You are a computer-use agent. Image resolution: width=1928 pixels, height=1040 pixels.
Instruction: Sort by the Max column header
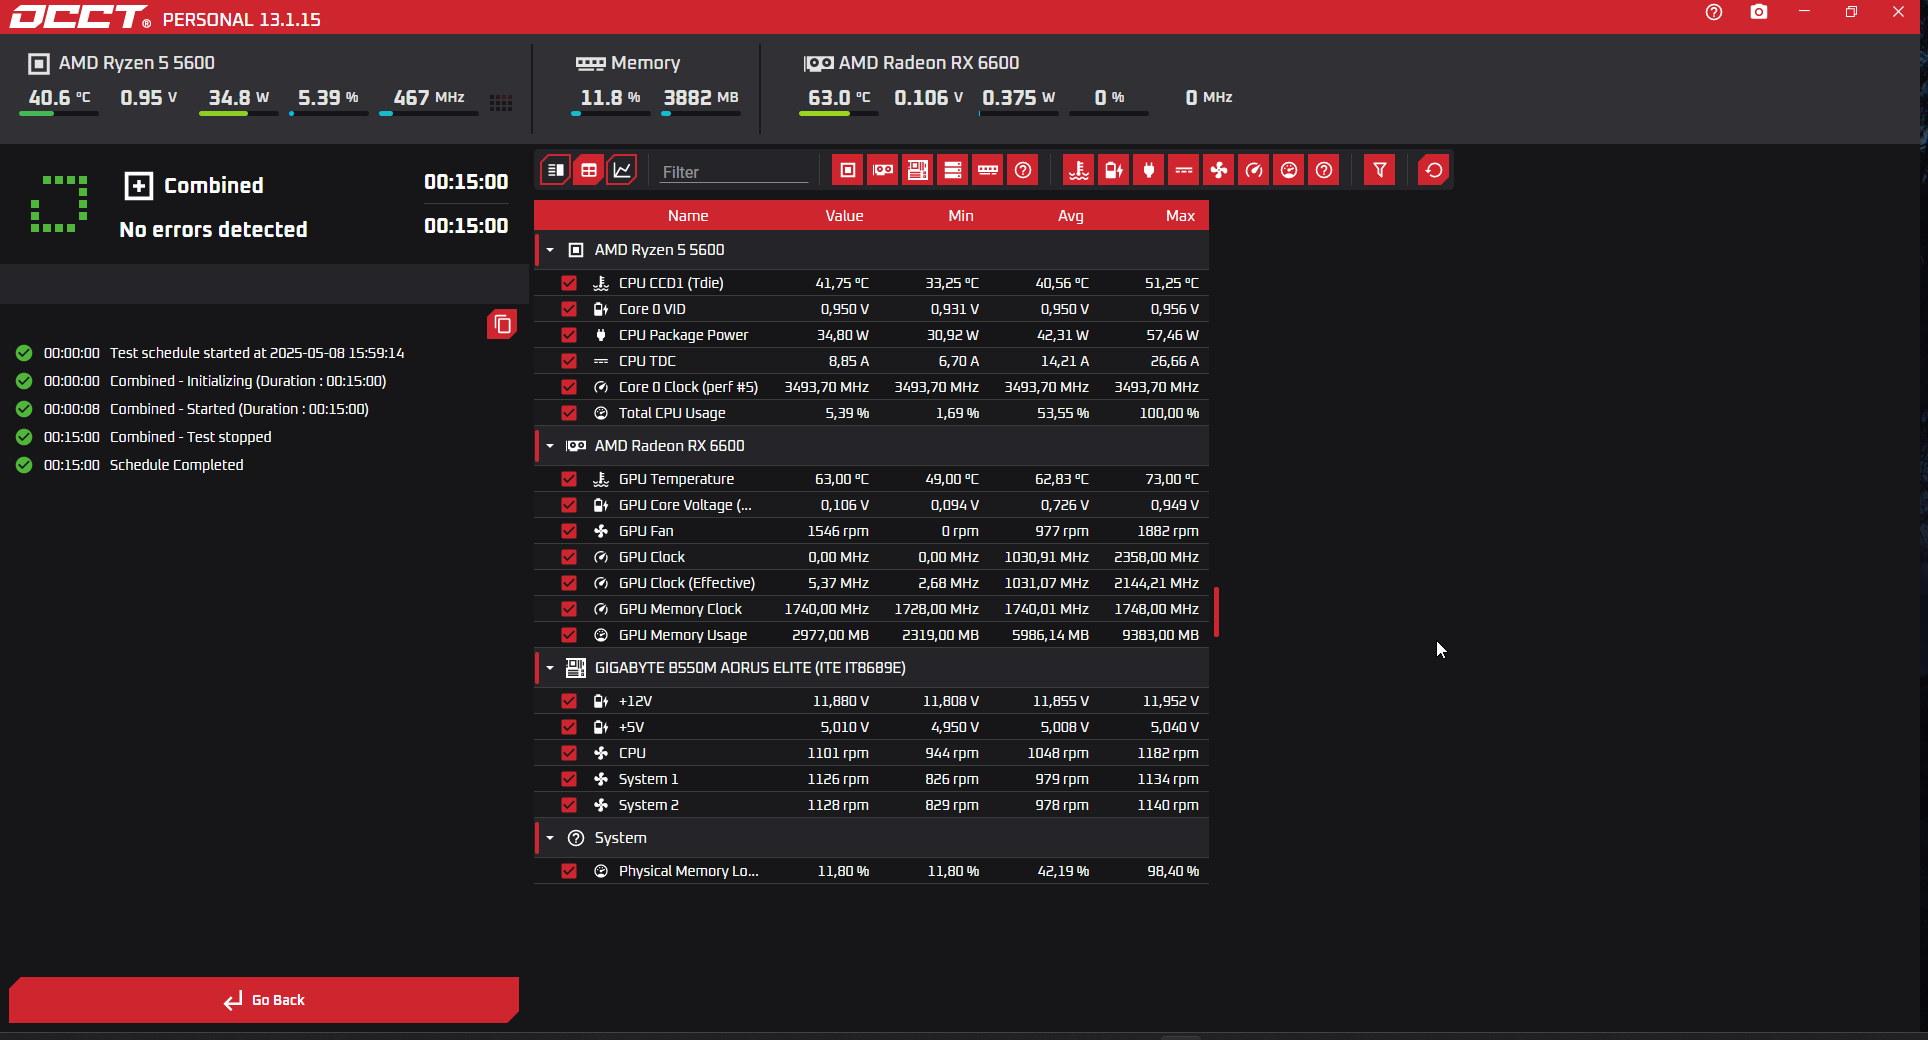coord(1180,216)
